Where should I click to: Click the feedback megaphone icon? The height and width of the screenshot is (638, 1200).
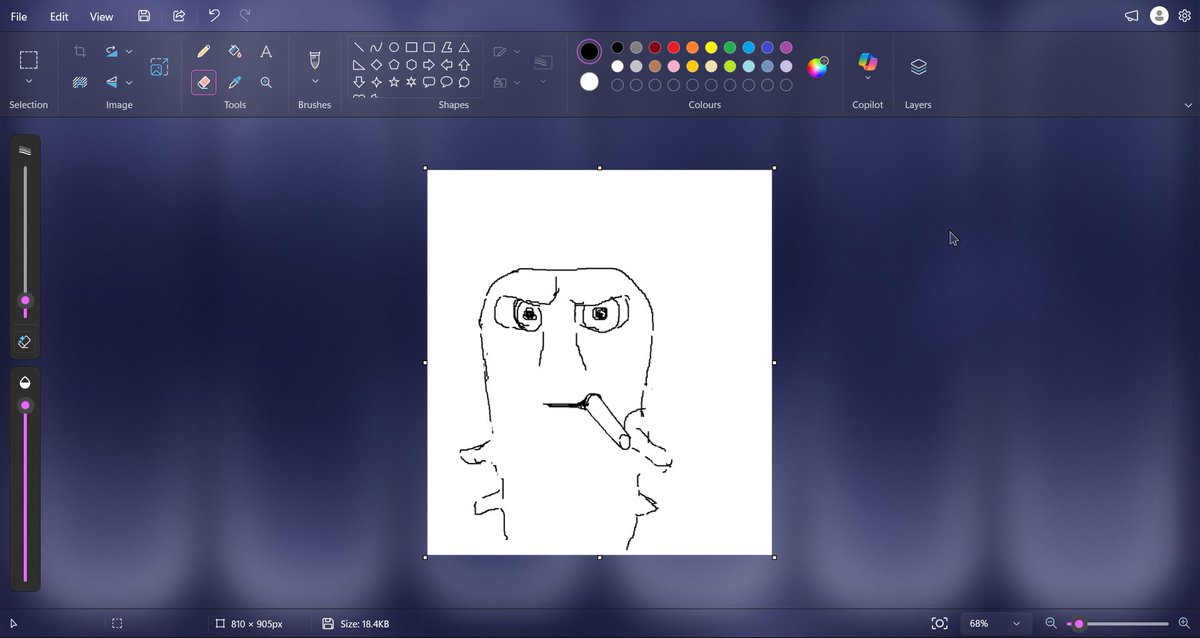(1131, 16)
